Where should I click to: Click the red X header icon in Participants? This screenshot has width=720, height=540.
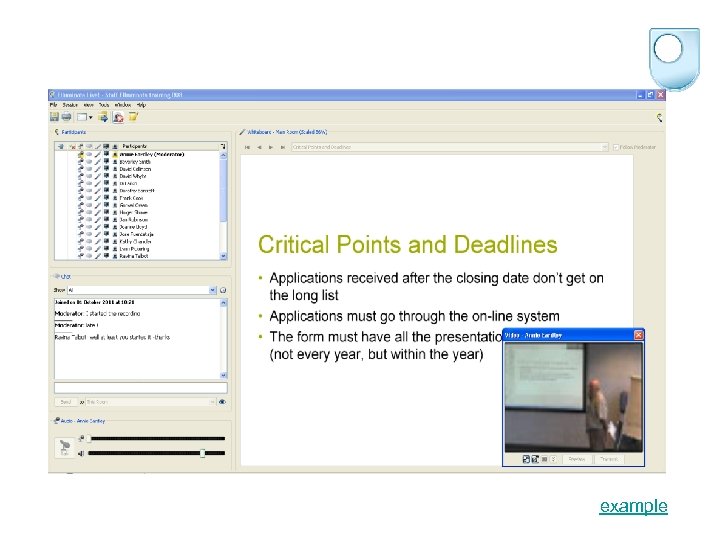[x=72, y=146]
